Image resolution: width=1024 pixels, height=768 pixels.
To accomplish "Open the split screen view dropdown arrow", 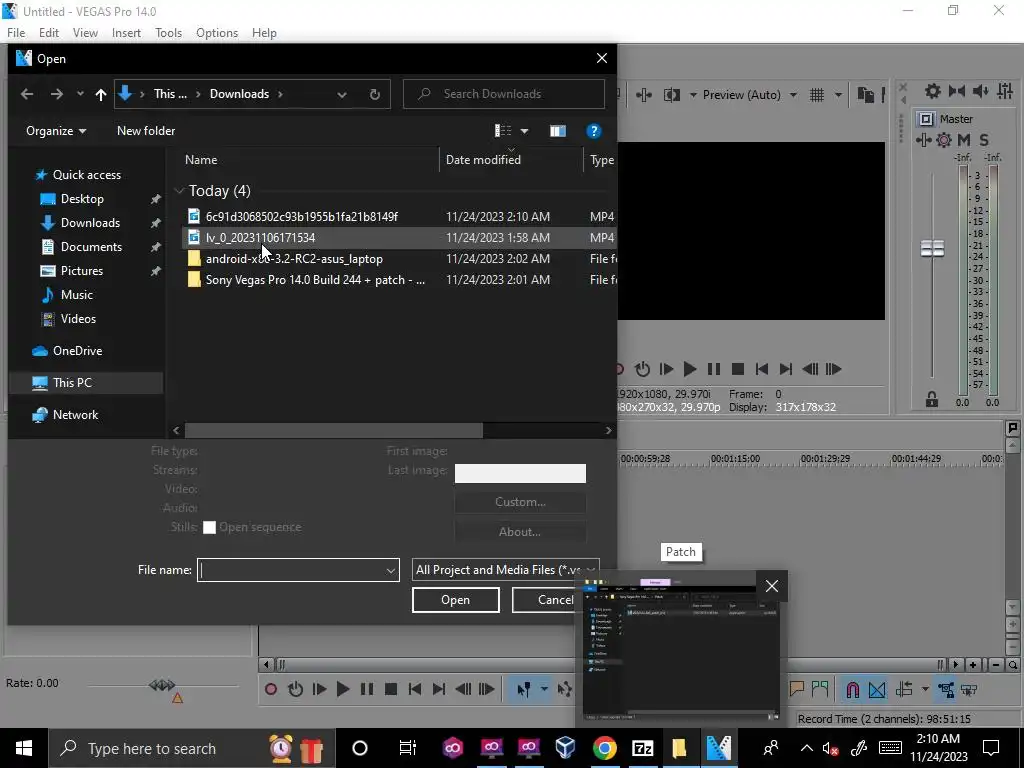I will [x=693, y=95].
